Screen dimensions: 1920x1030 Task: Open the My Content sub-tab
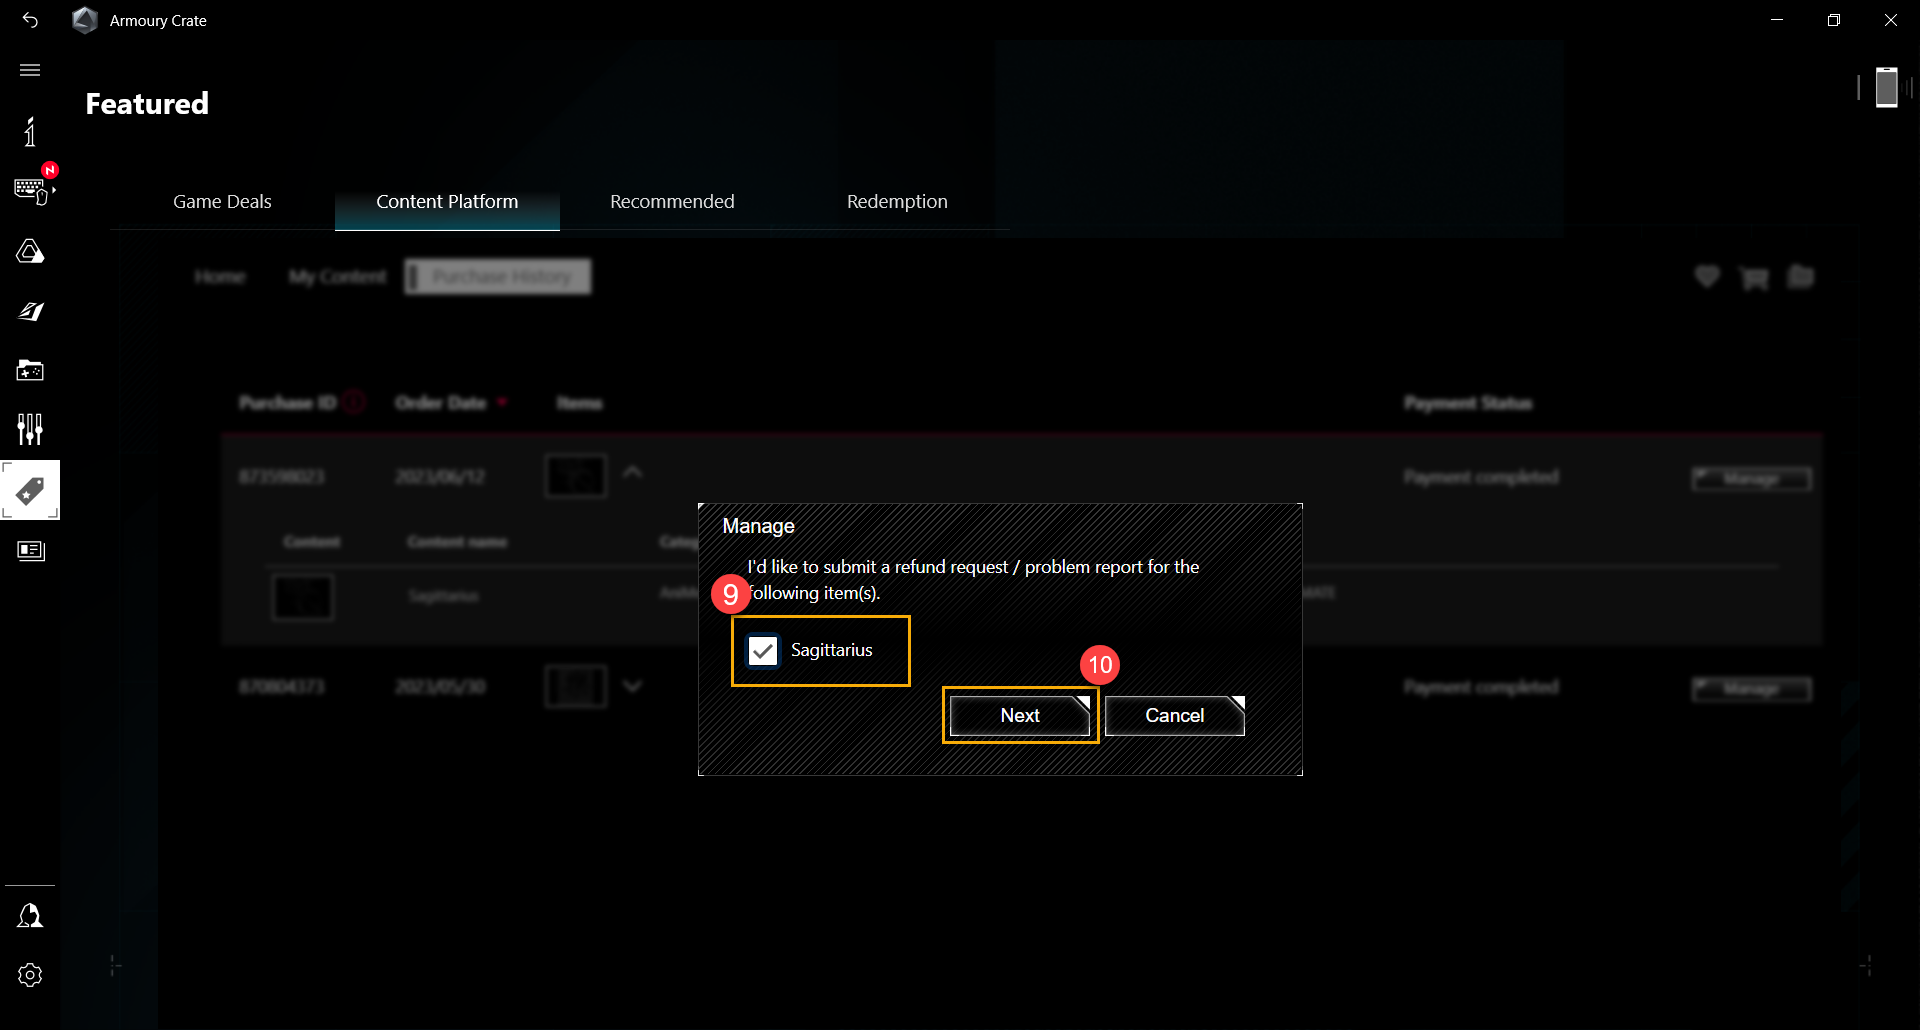coord(337,277)
